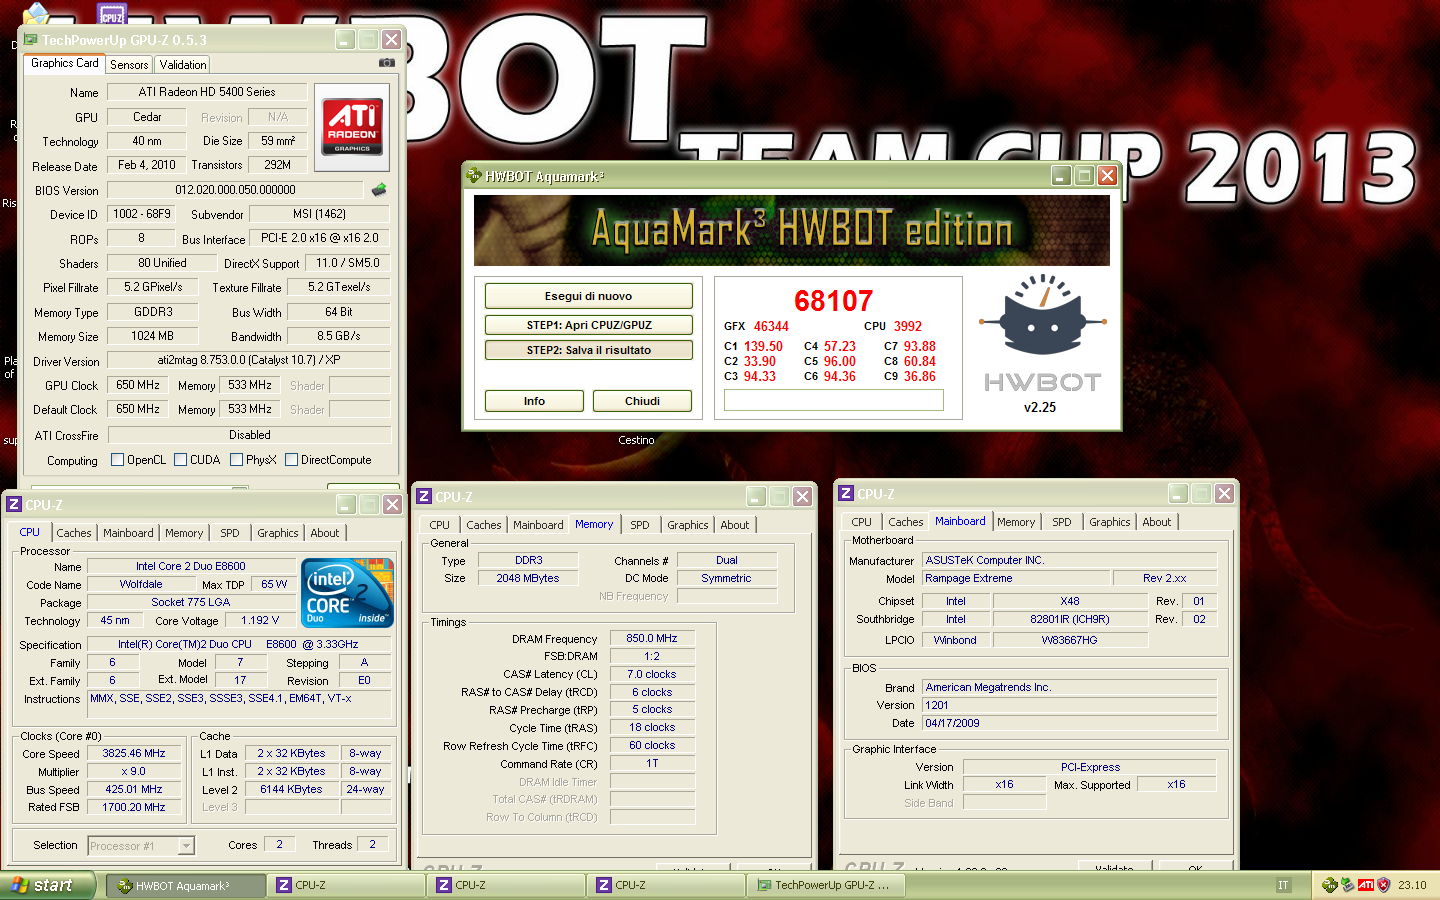Open Memory tab in CPU-Z Mainboard window

click(x=1016, y=522)
